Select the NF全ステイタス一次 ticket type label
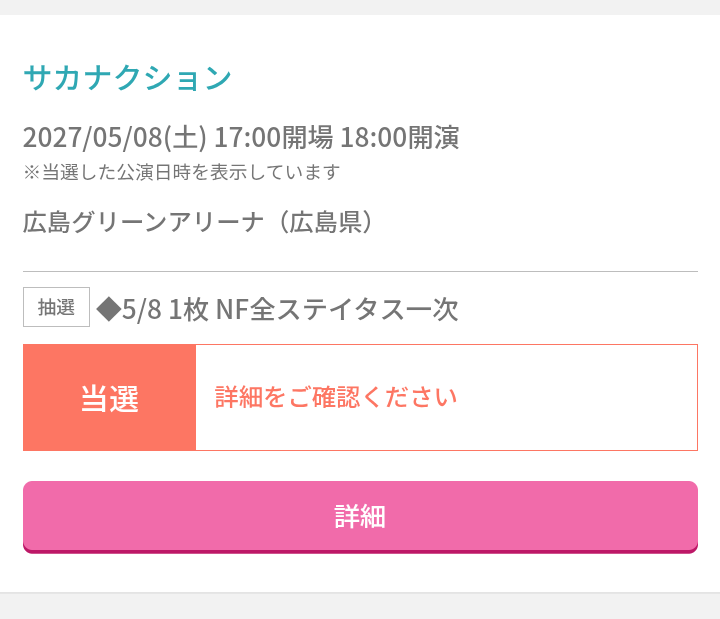 [x=337, y=309]
